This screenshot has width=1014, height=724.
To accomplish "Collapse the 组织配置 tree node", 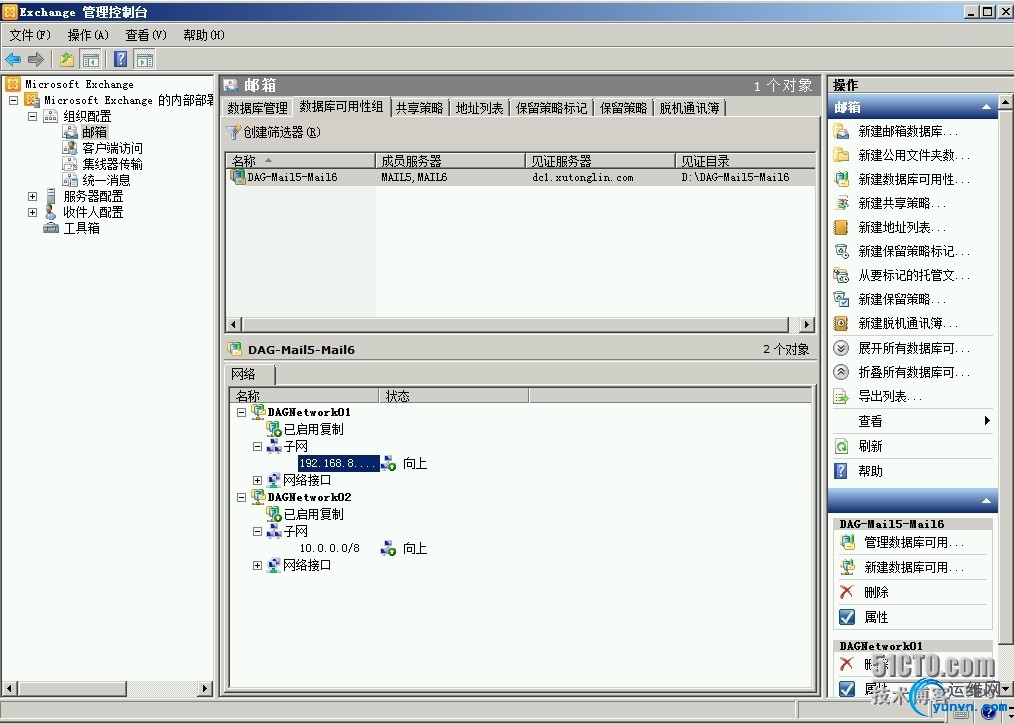I will pos(32,116).
